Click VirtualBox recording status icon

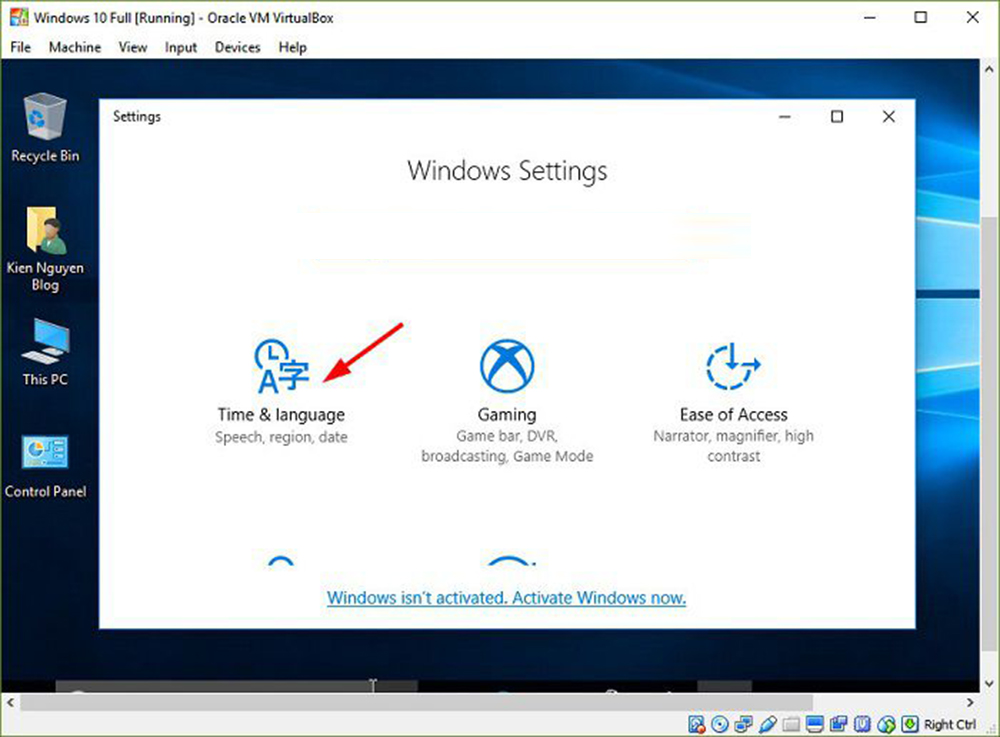pyautogui.click(x=838, y=724)
